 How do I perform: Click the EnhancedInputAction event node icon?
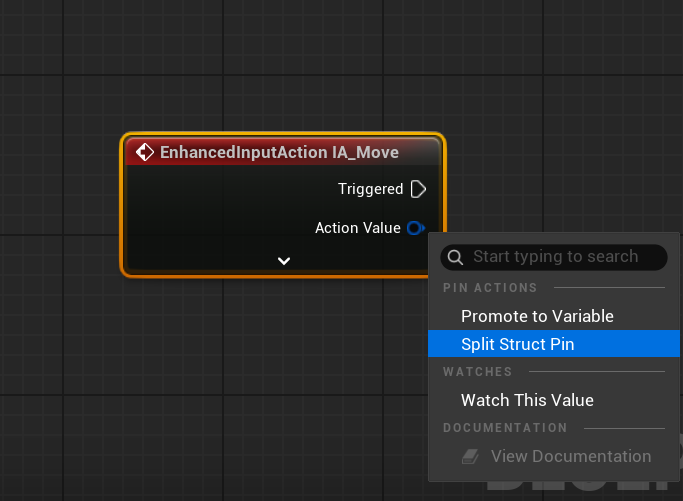[145, 152]
